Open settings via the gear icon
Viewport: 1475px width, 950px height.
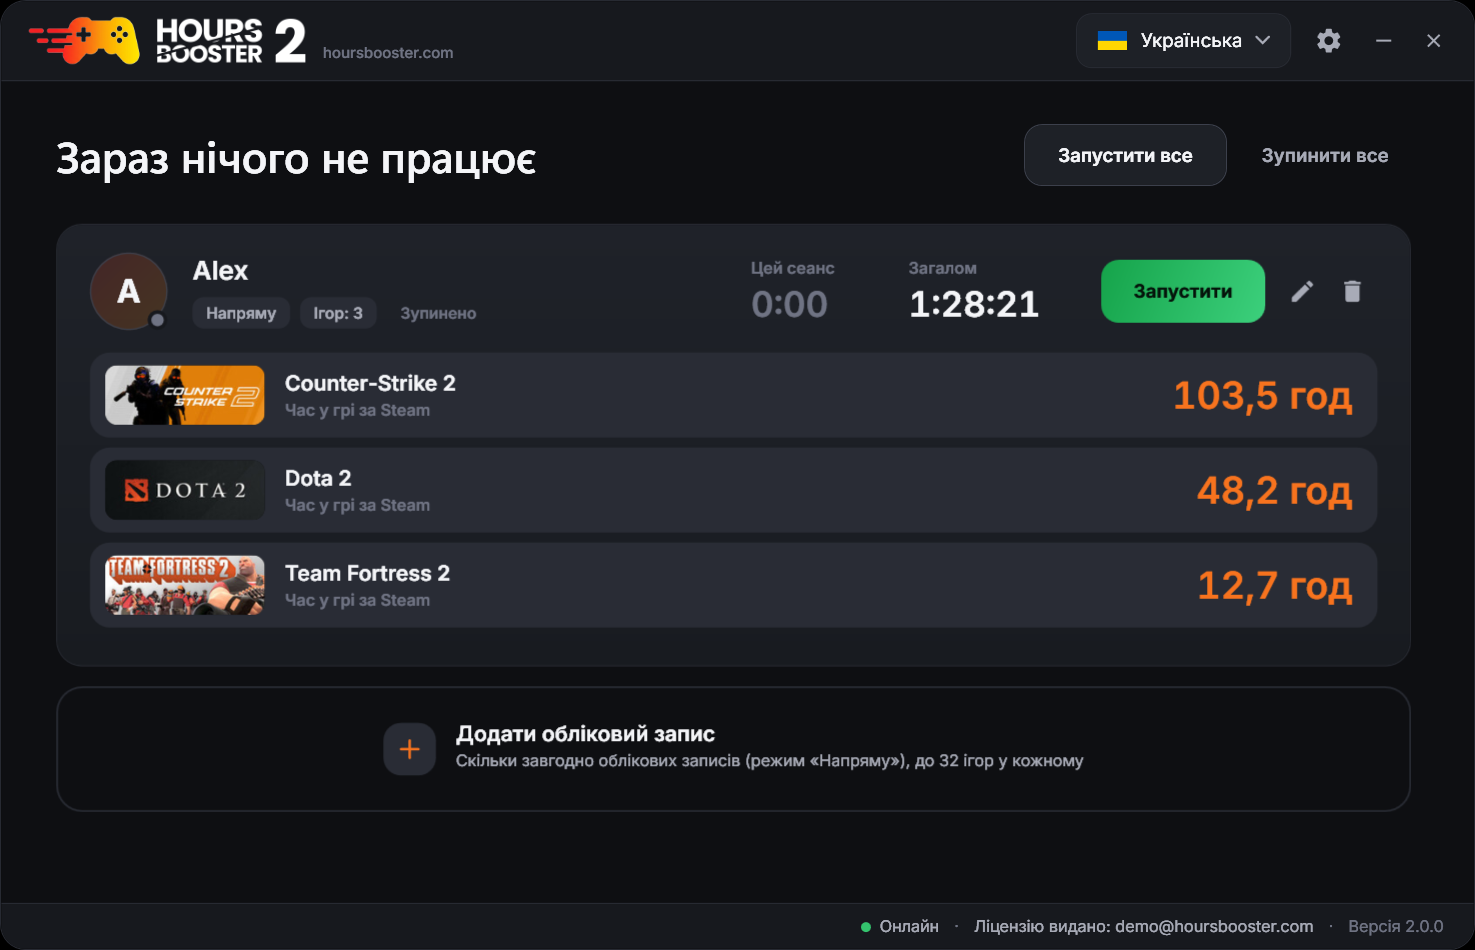[x=1328, y=41]
